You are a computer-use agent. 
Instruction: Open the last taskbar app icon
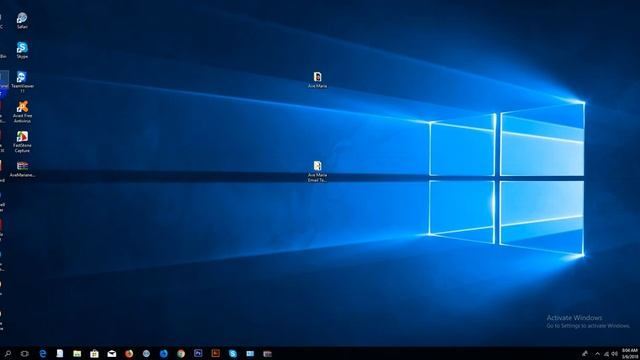(267, 353)
